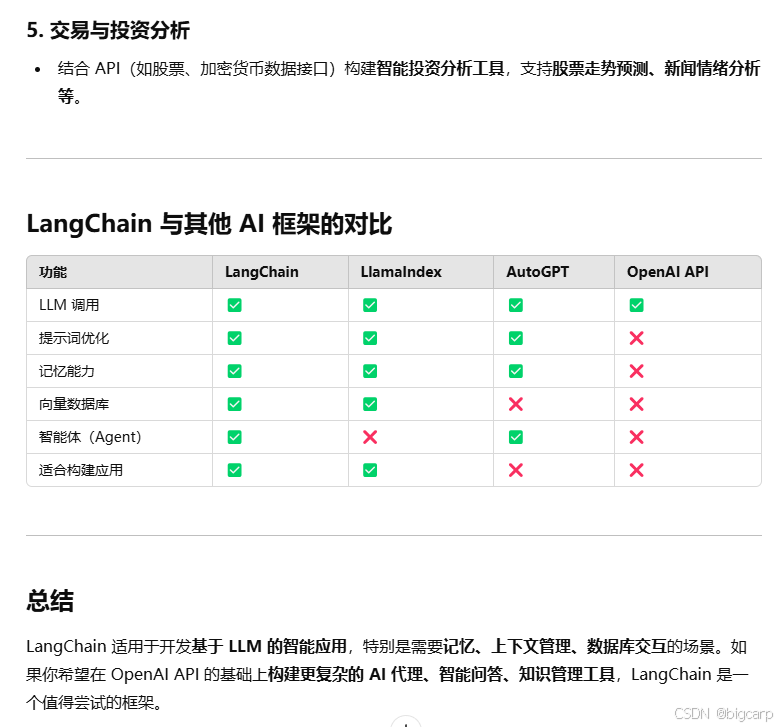Click the bold text 记忆、上下文管理、数据库交互

click(x=555, y=646)
